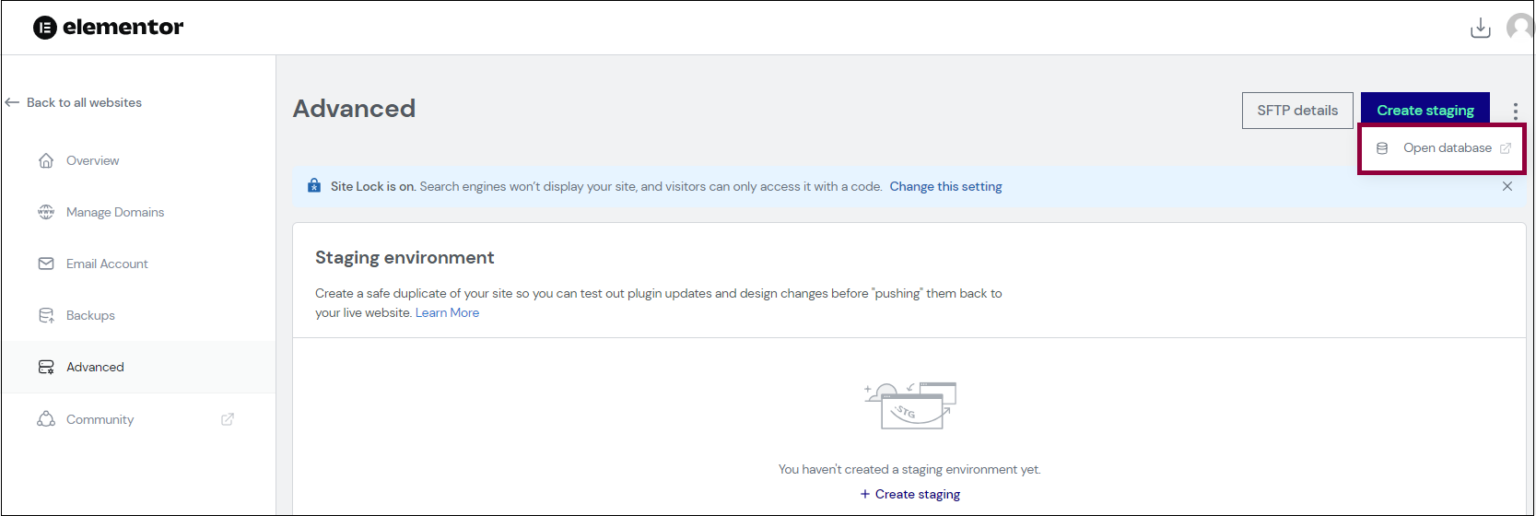The width and height of the screenshot is (1536, 516).
Task: Open the three-dot more options menu
Action: (x=1516, y=111)
